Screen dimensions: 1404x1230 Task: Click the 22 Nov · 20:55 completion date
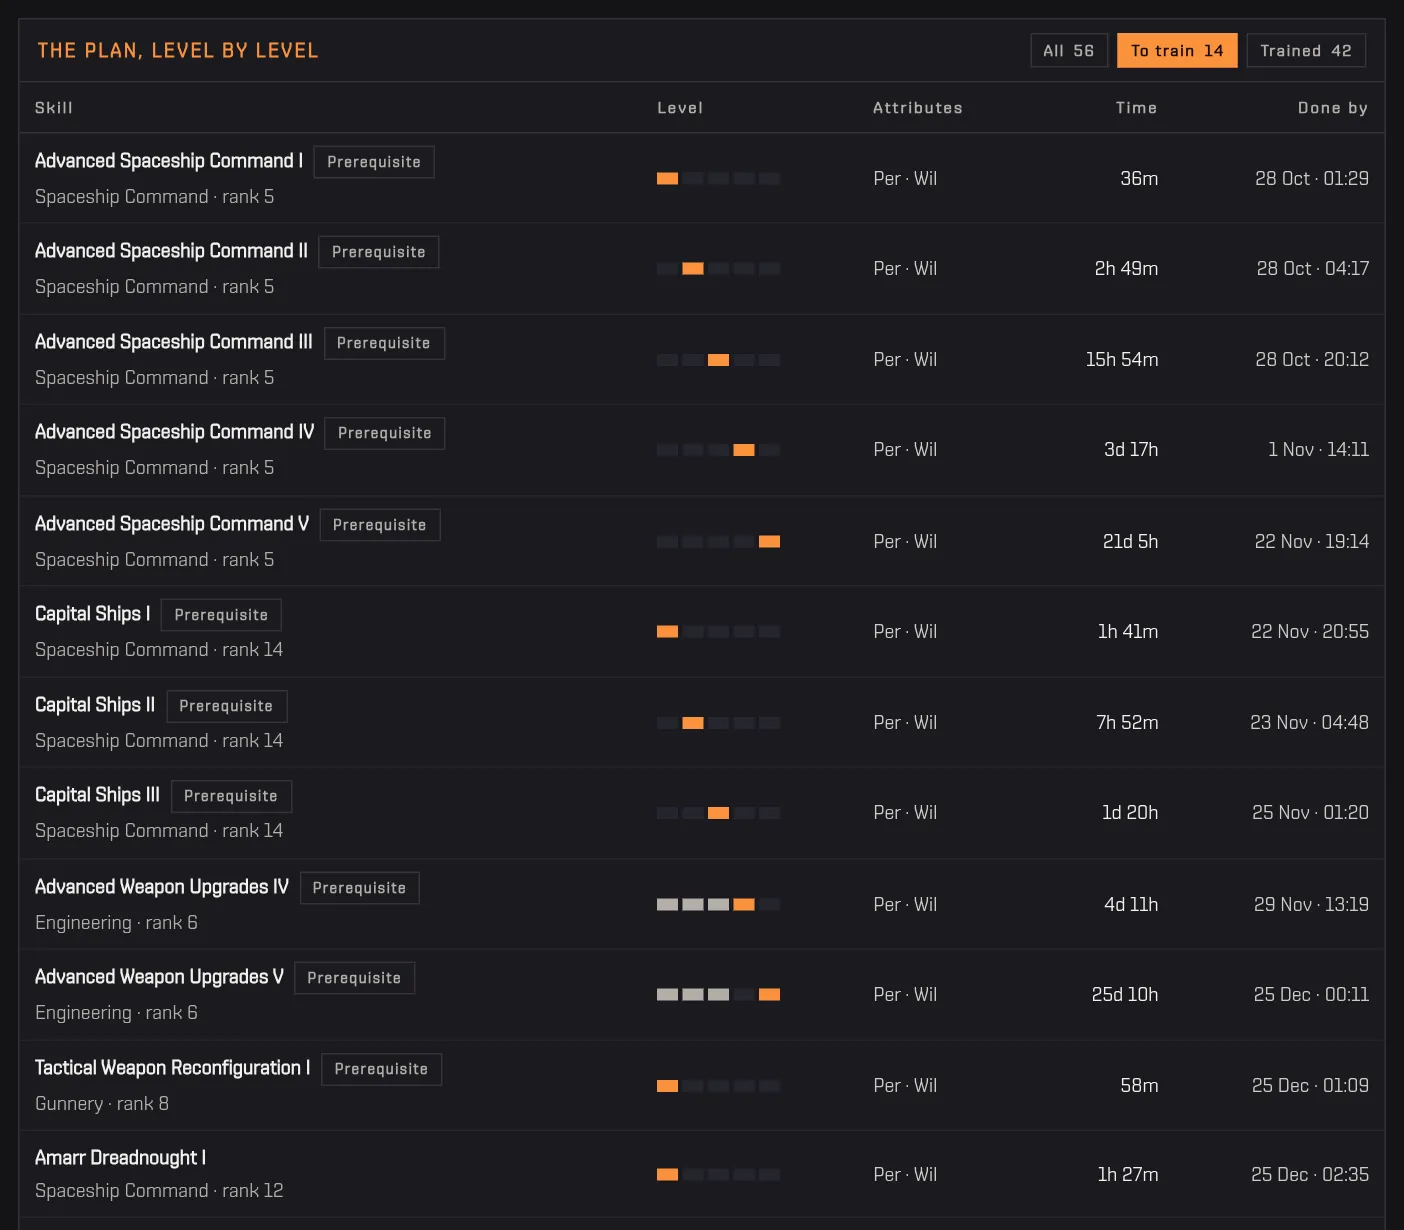pos(1310,632)
